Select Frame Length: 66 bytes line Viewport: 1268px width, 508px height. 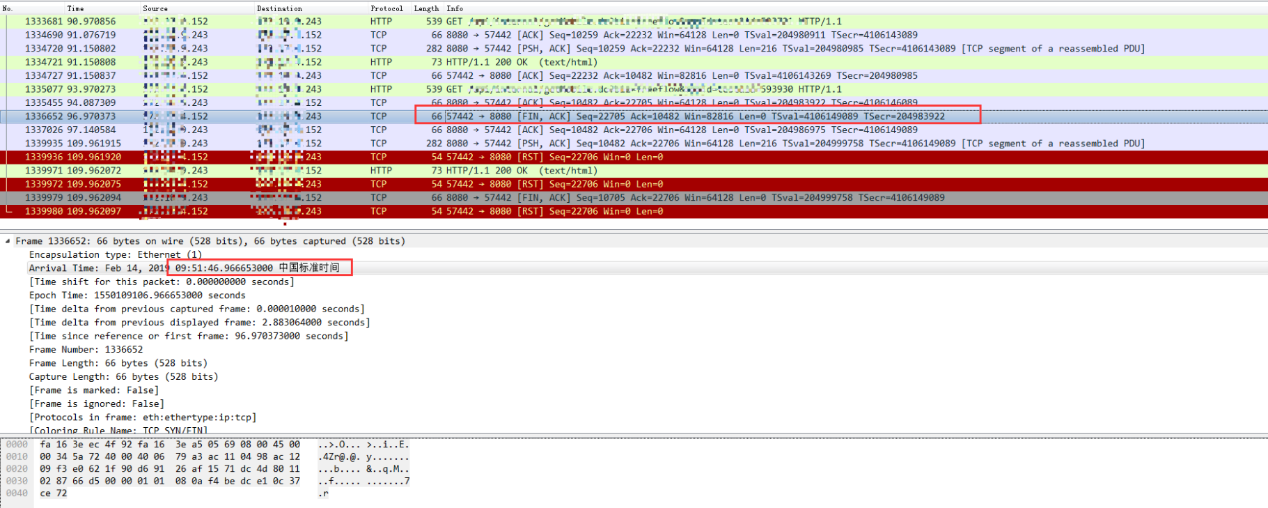(118, 363)
